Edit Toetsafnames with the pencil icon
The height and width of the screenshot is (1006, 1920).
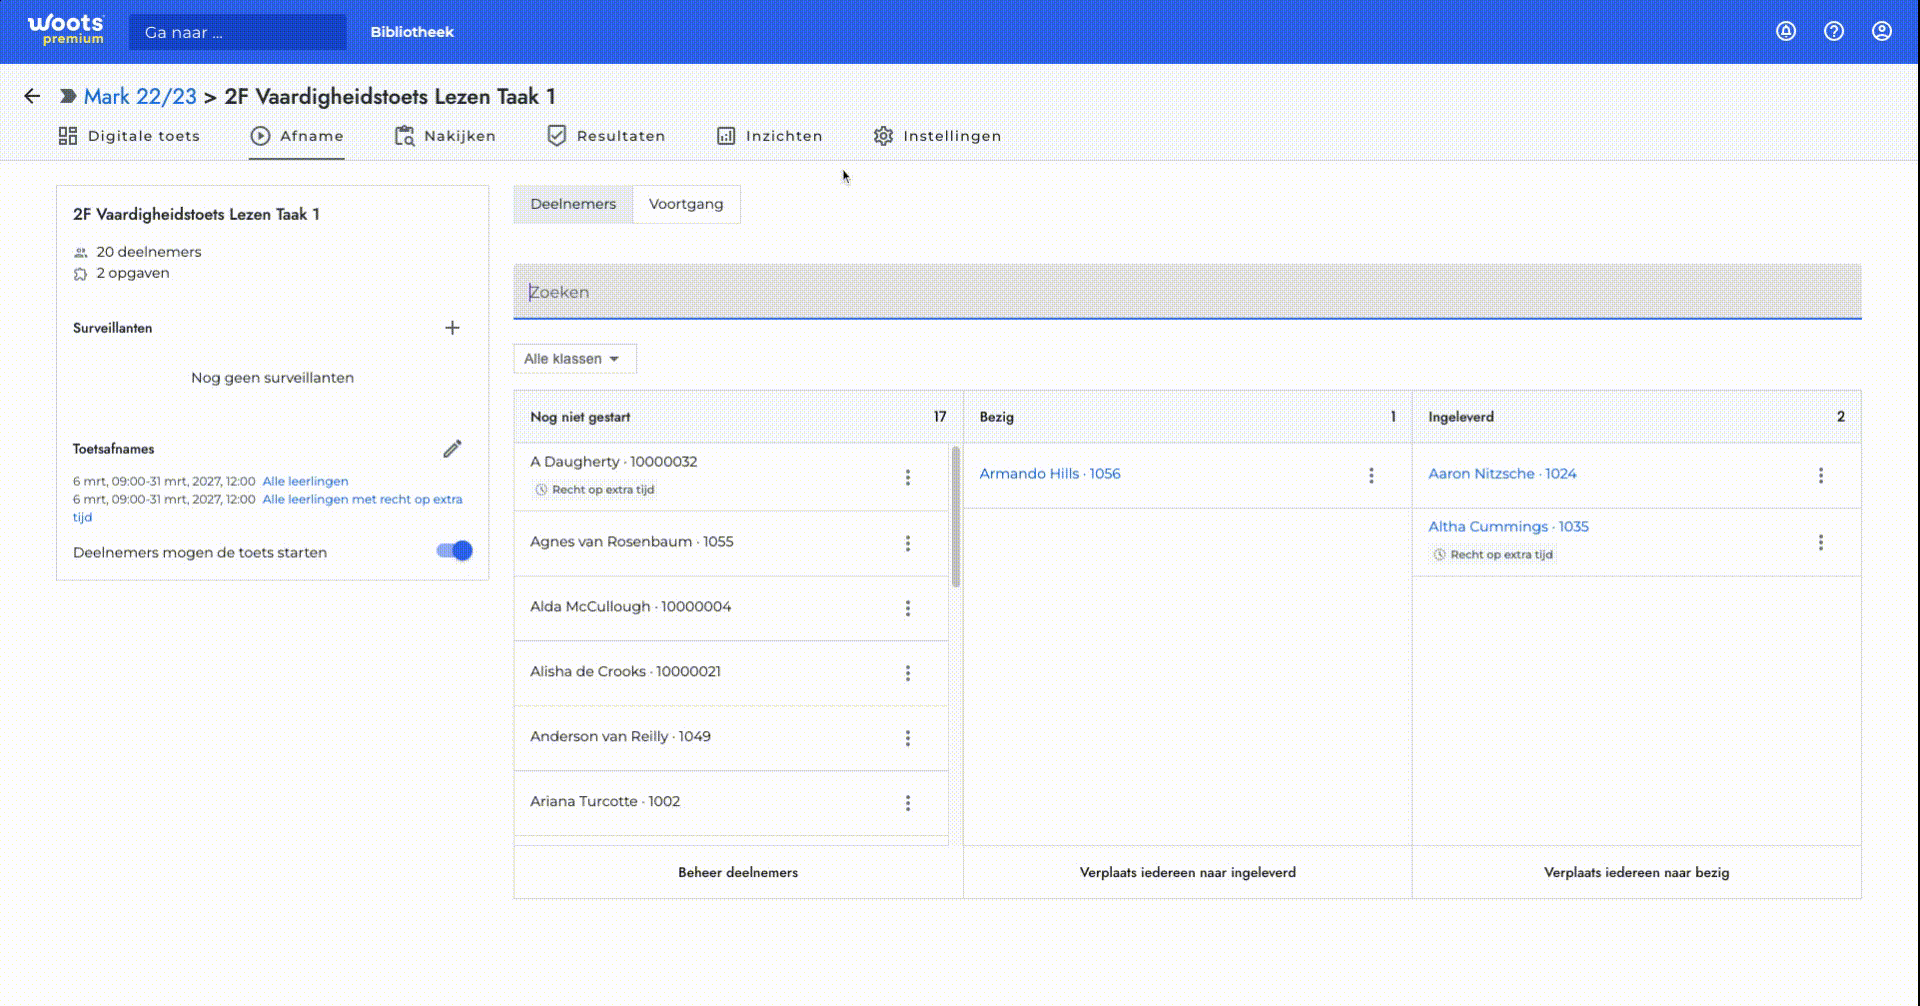coord(452,449)
